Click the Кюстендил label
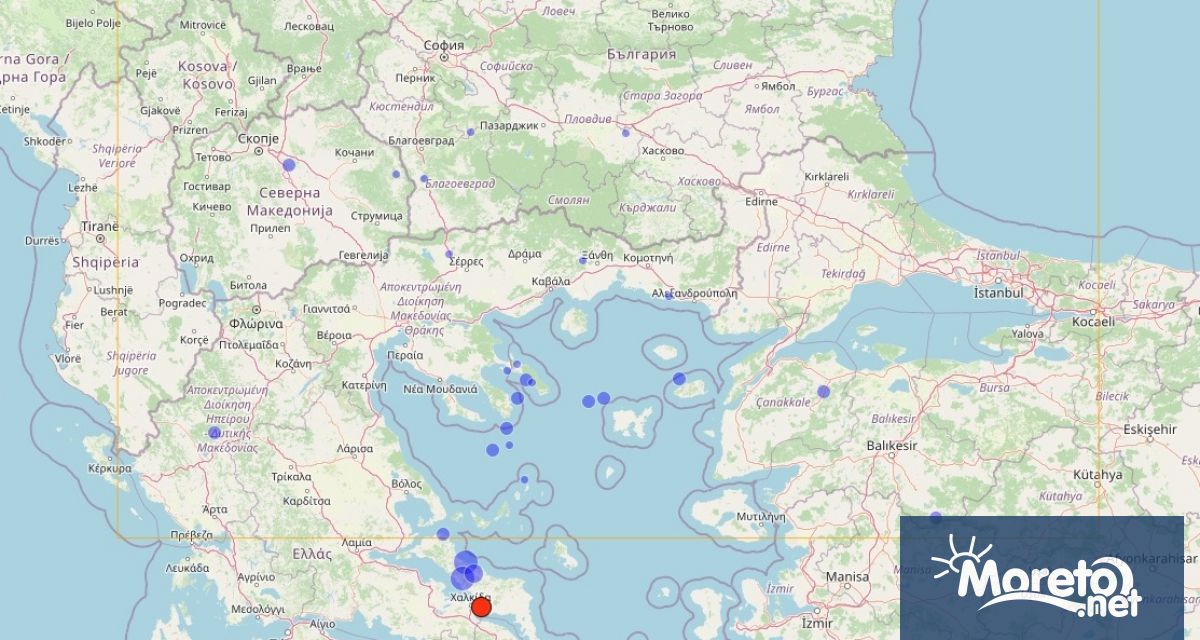The width and height of the screenshot is (1200, 640). point(400,106)
